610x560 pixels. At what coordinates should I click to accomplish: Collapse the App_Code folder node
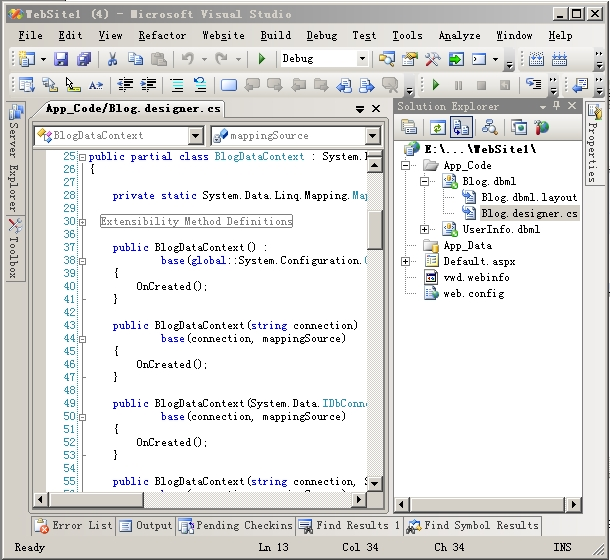405,166
